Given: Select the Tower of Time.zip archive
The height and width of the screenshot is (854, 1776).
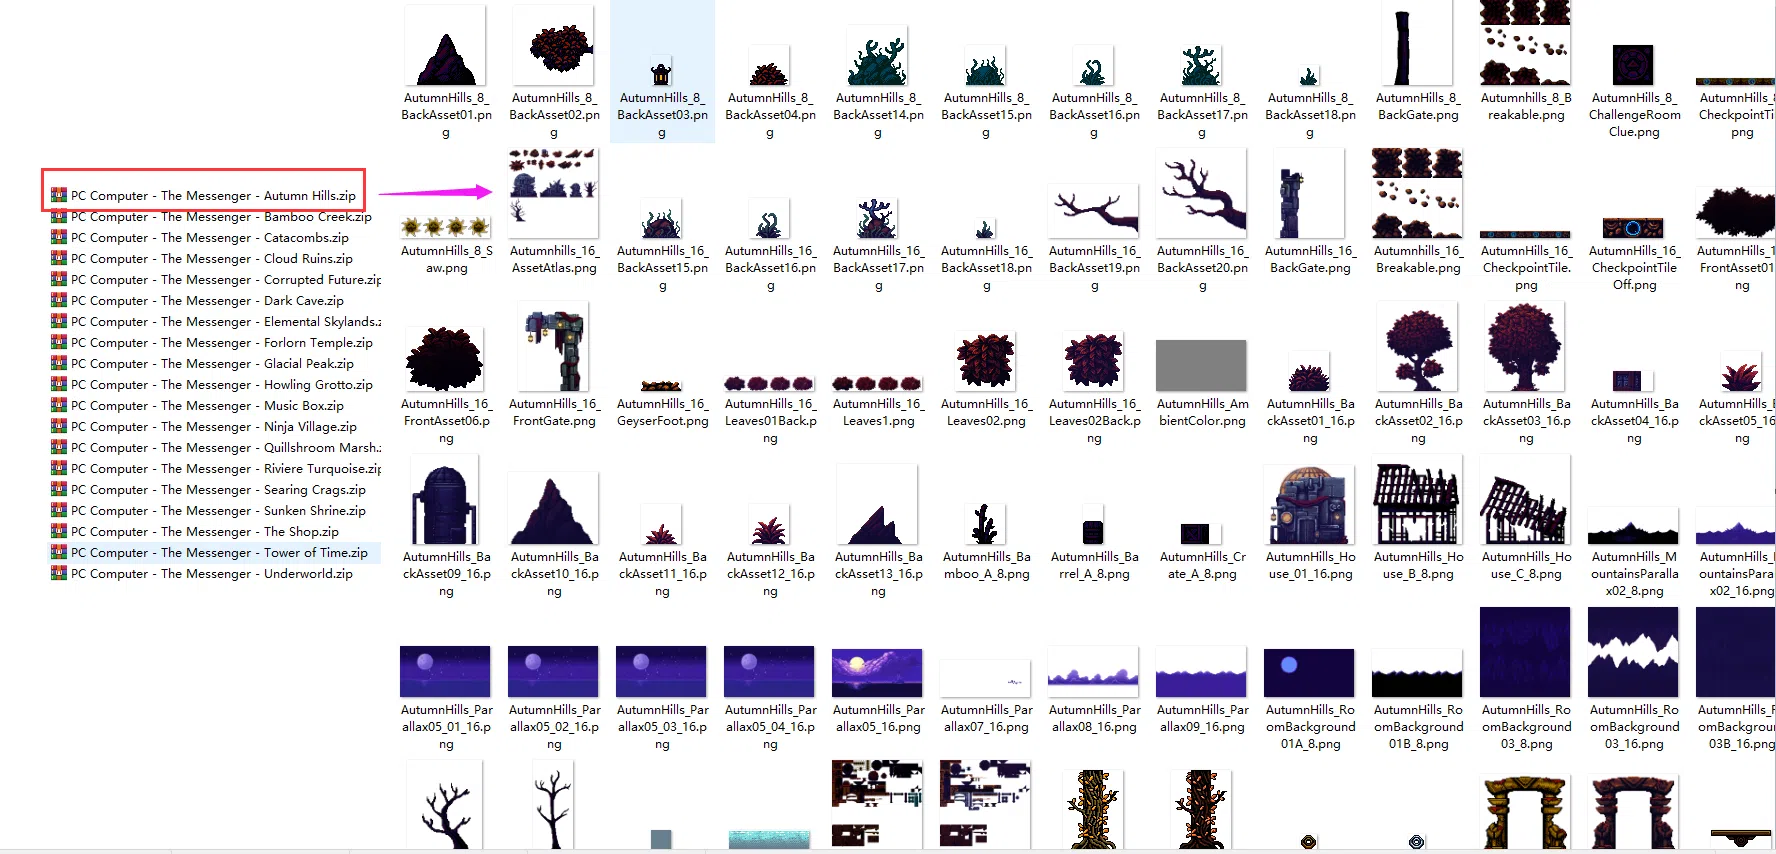Looking at the screenshot, I should pyautogui.click(x=209, y=553).
